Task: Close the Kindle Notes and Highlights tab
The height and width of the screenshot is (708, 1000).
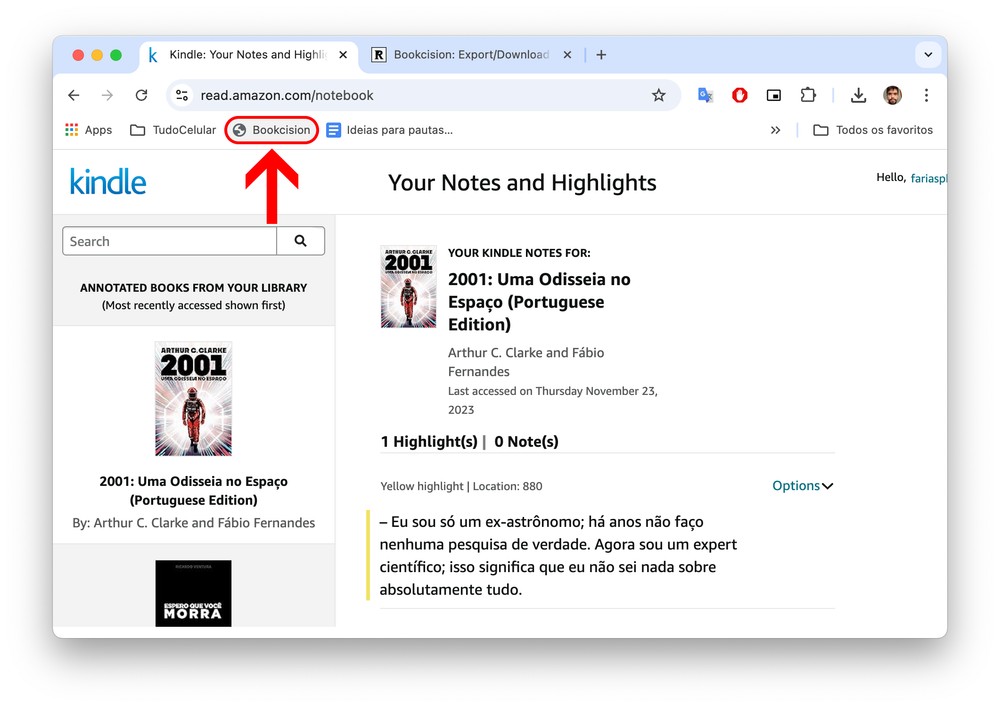Action: point(343,55)
